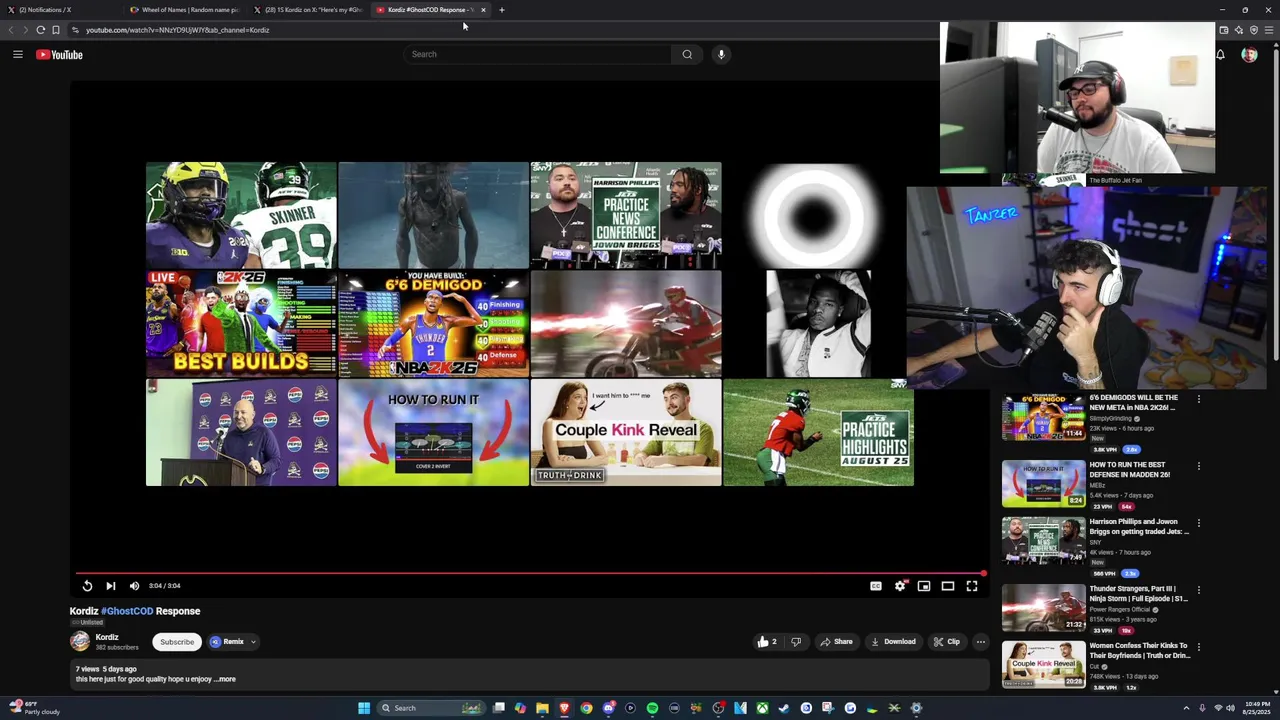Open the #GhostCOD hashtag link in the title
This screenshot has width=1280, height=720.
(127, 611)
